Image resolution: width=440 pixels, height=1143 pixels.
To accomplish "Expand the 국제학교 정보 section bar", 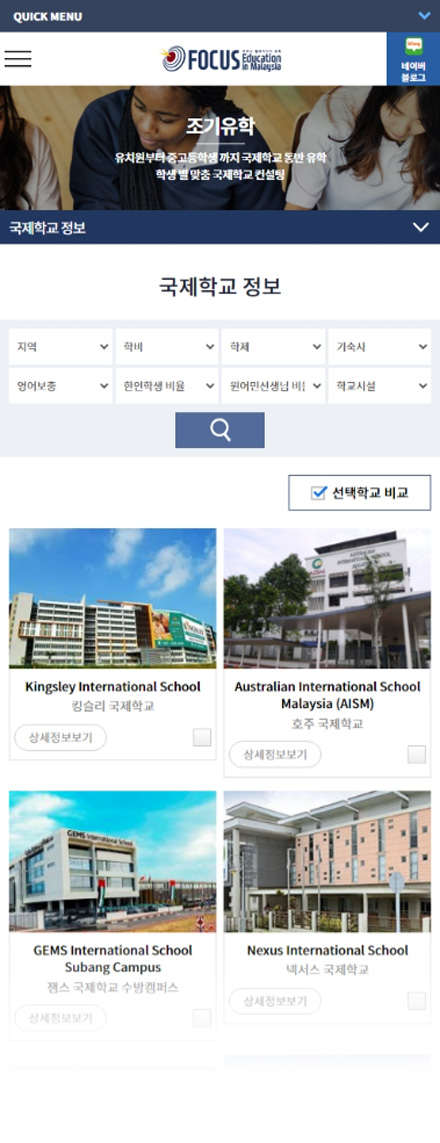I will point(220,227).
